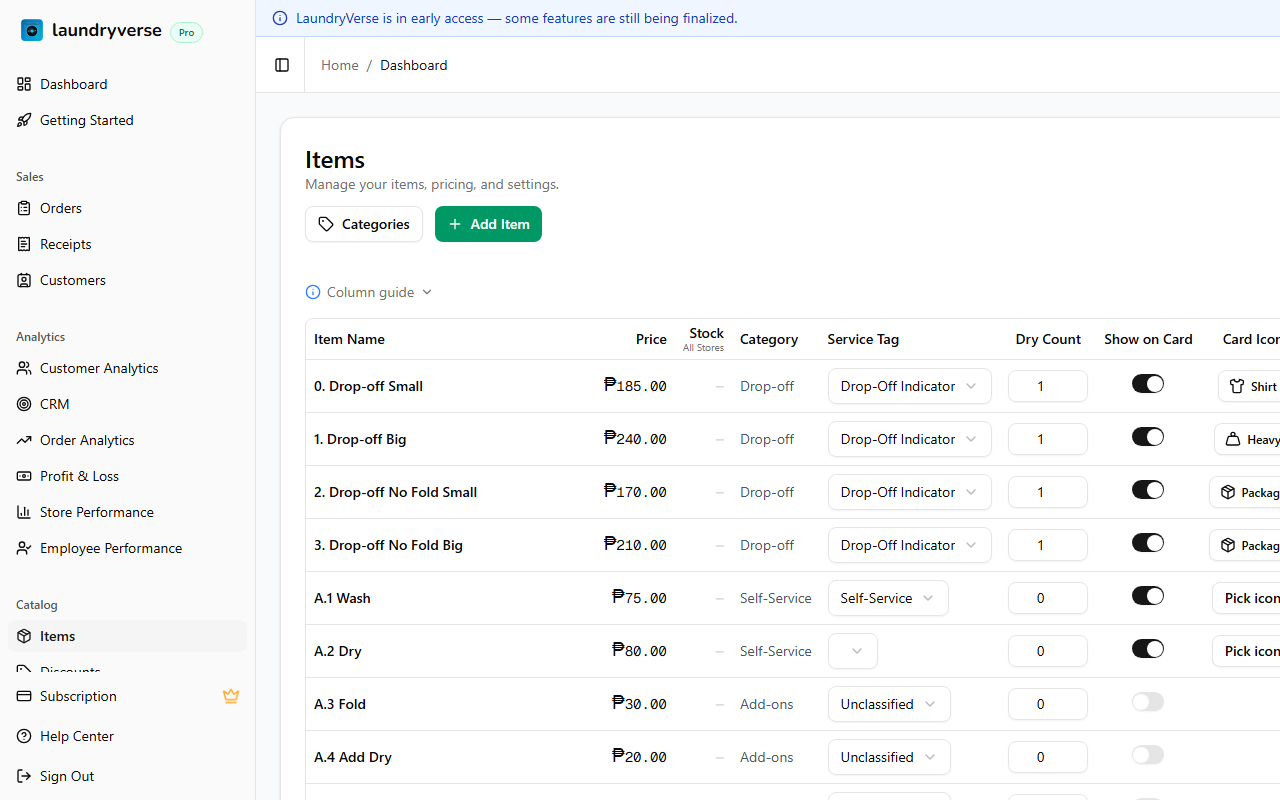Viewport: 1280px width, 800px height.
Task: Click the LaundryVerse logo icon
Action: (x=32, y=30)
